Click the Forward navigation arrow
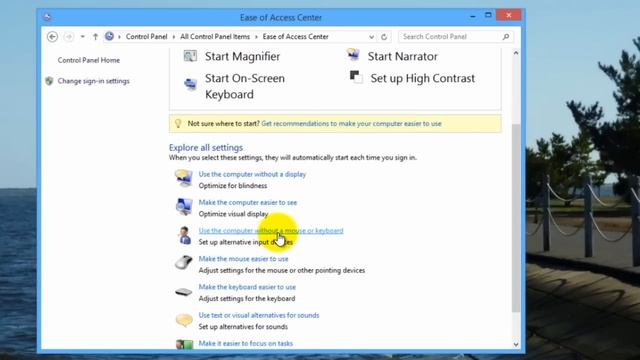 [69, 37]
